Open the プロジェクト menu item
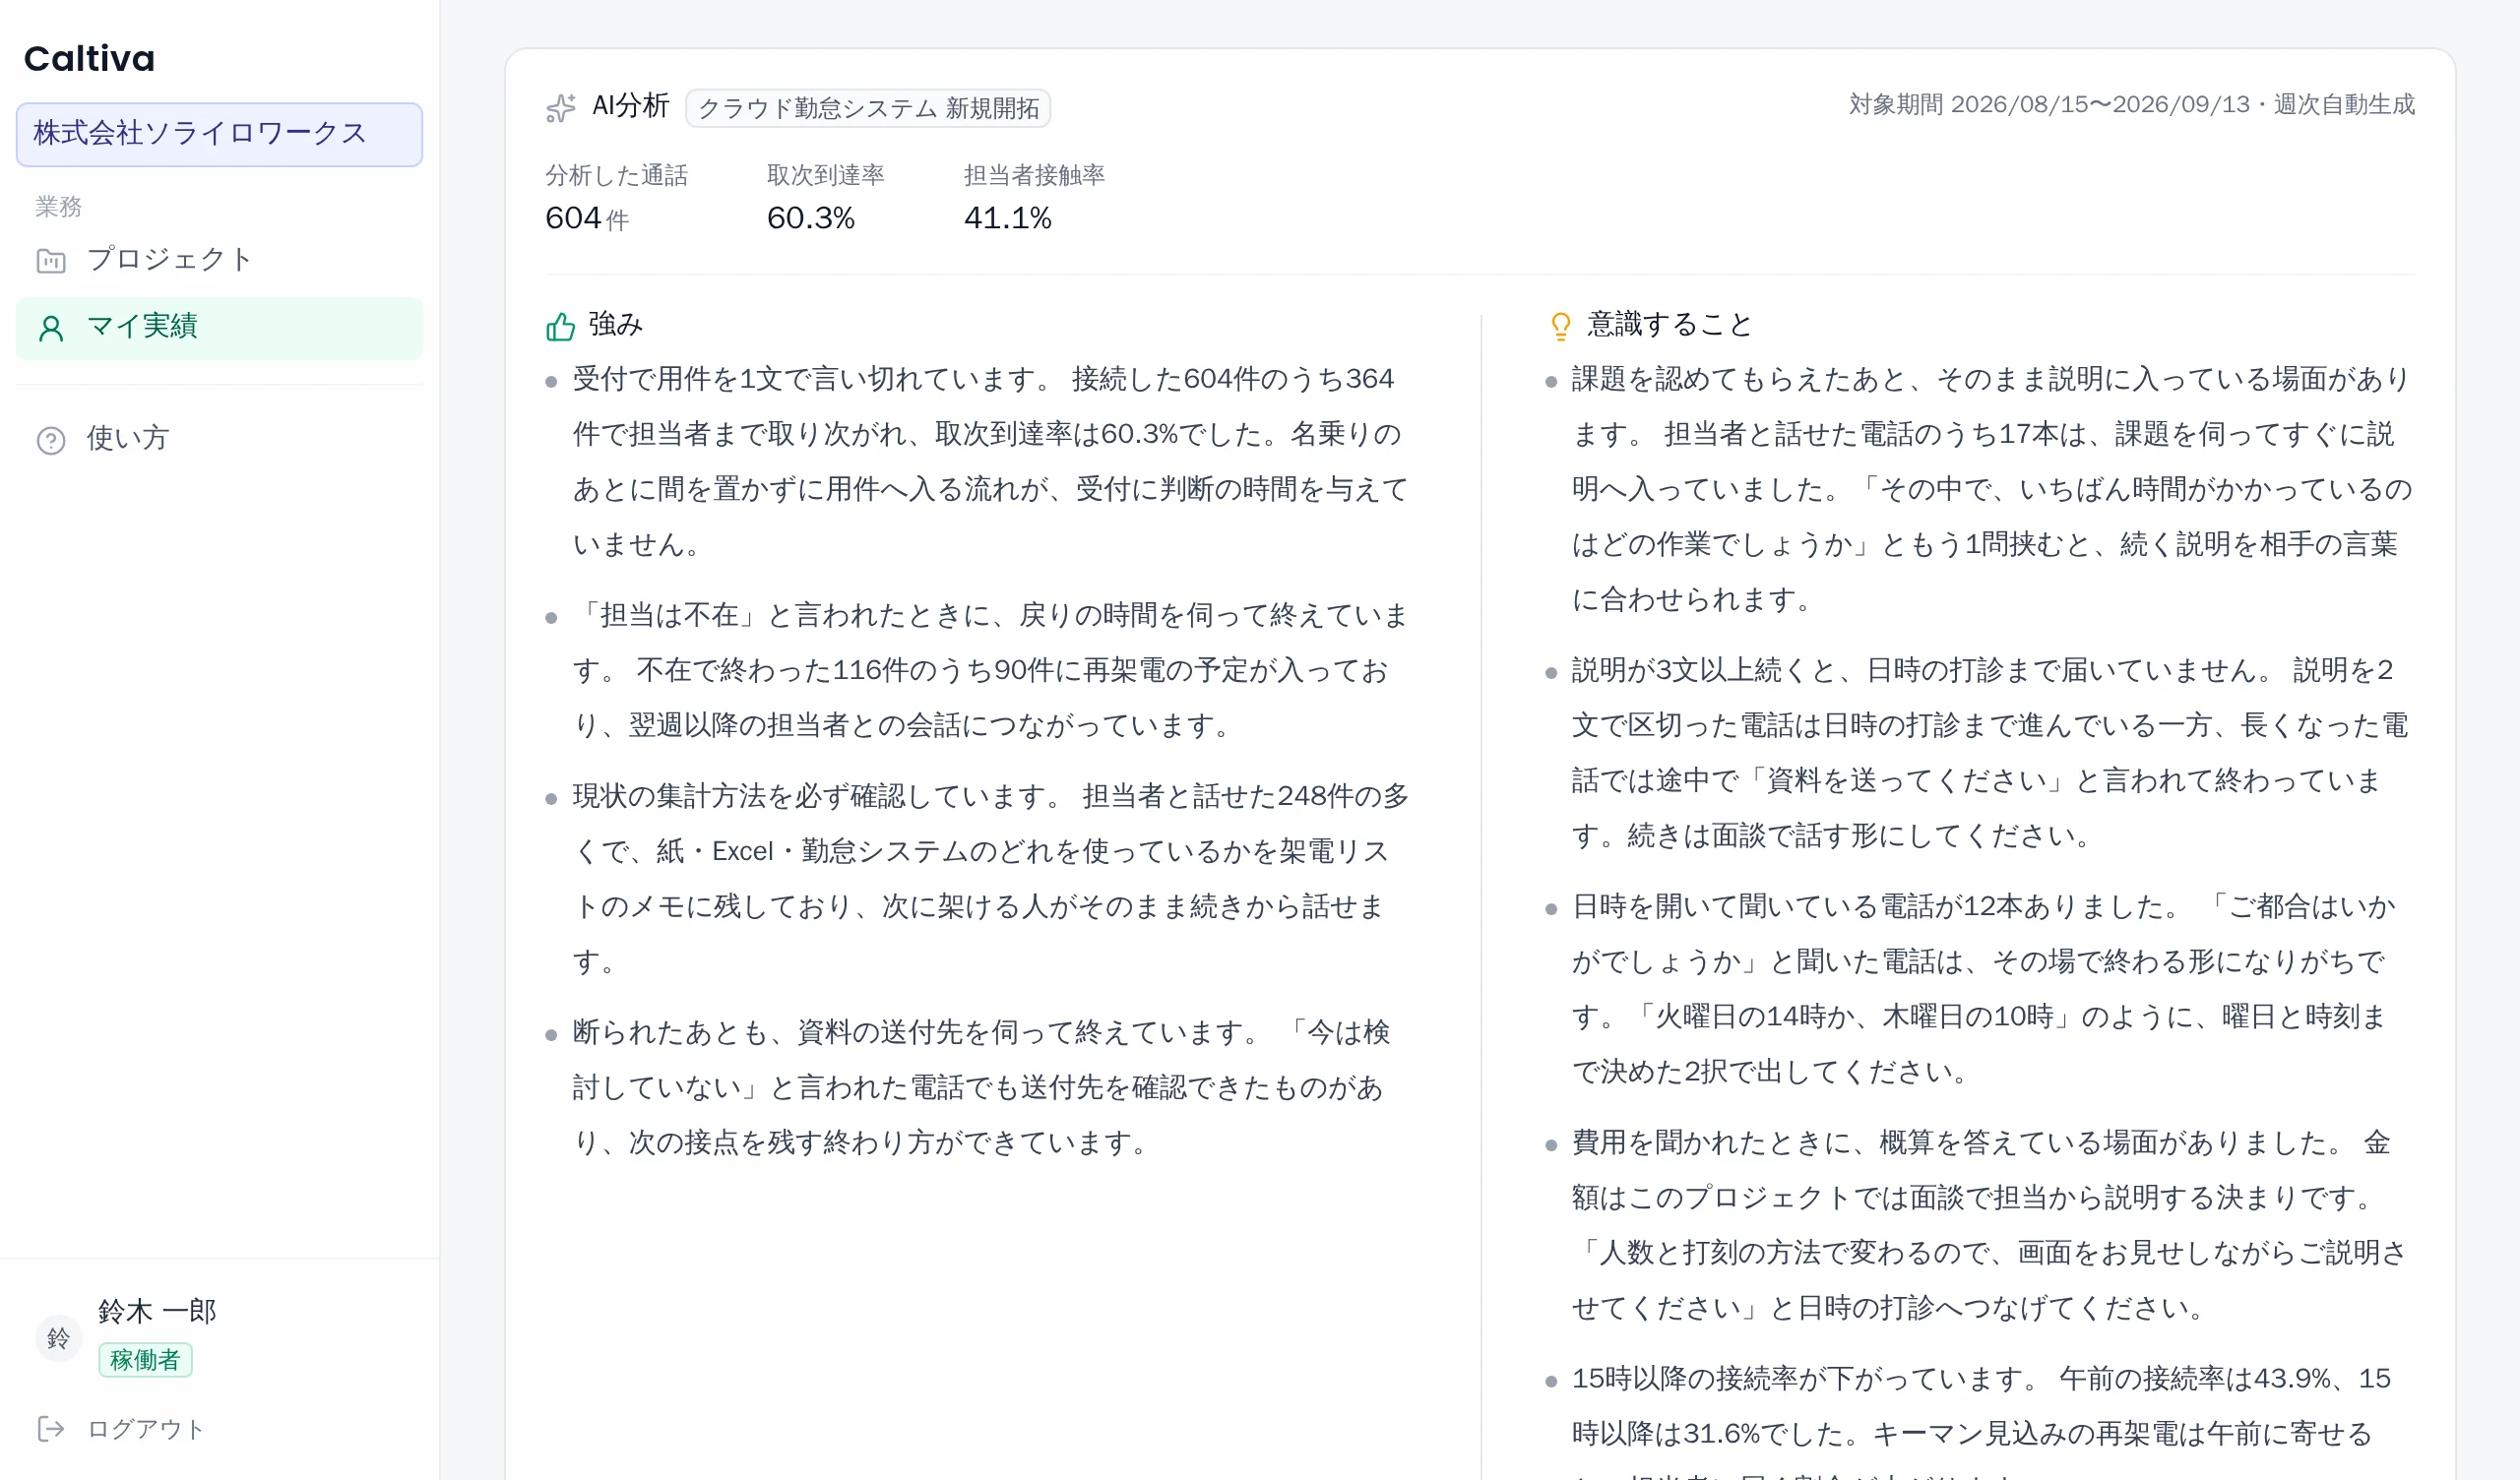 (x=219, y=260)
